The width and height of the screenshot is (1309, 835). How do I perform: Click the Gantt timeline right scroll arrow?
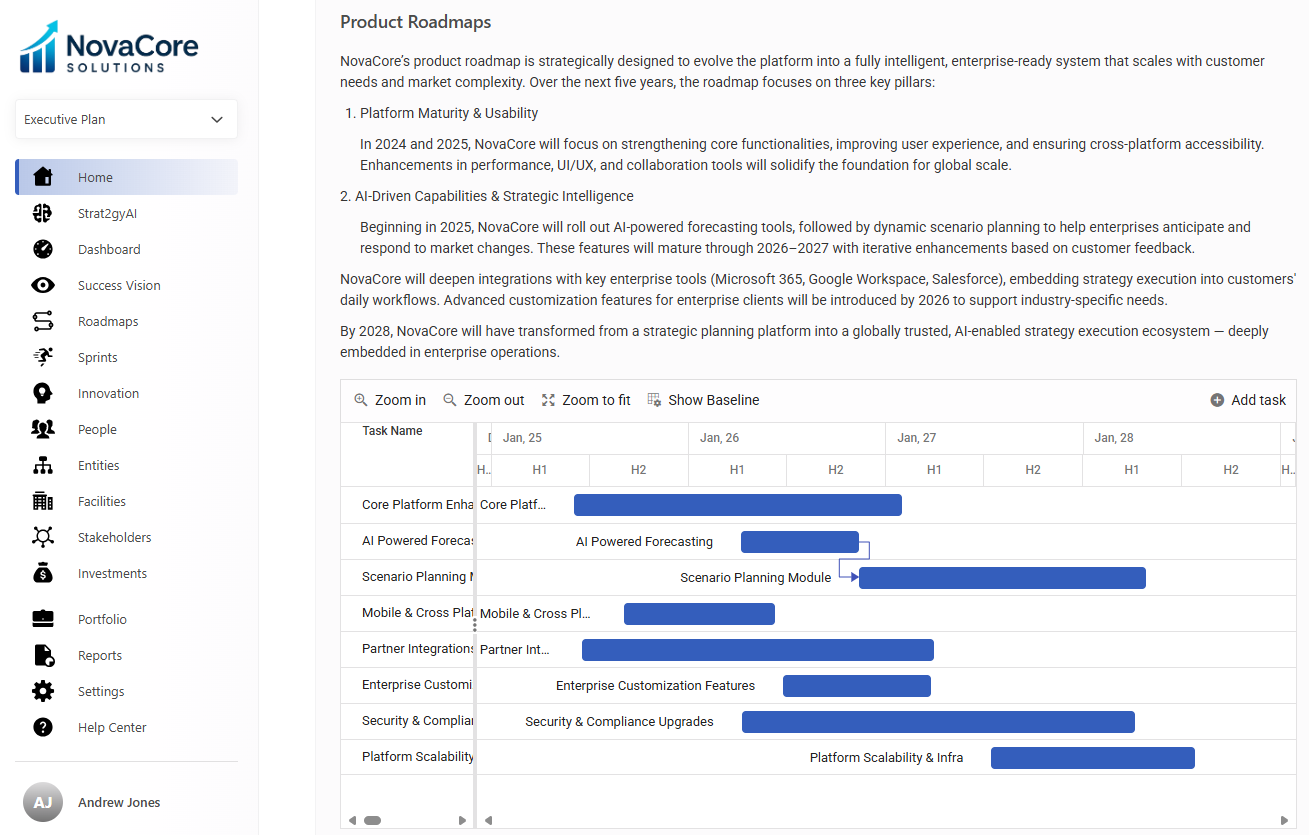1283,820
